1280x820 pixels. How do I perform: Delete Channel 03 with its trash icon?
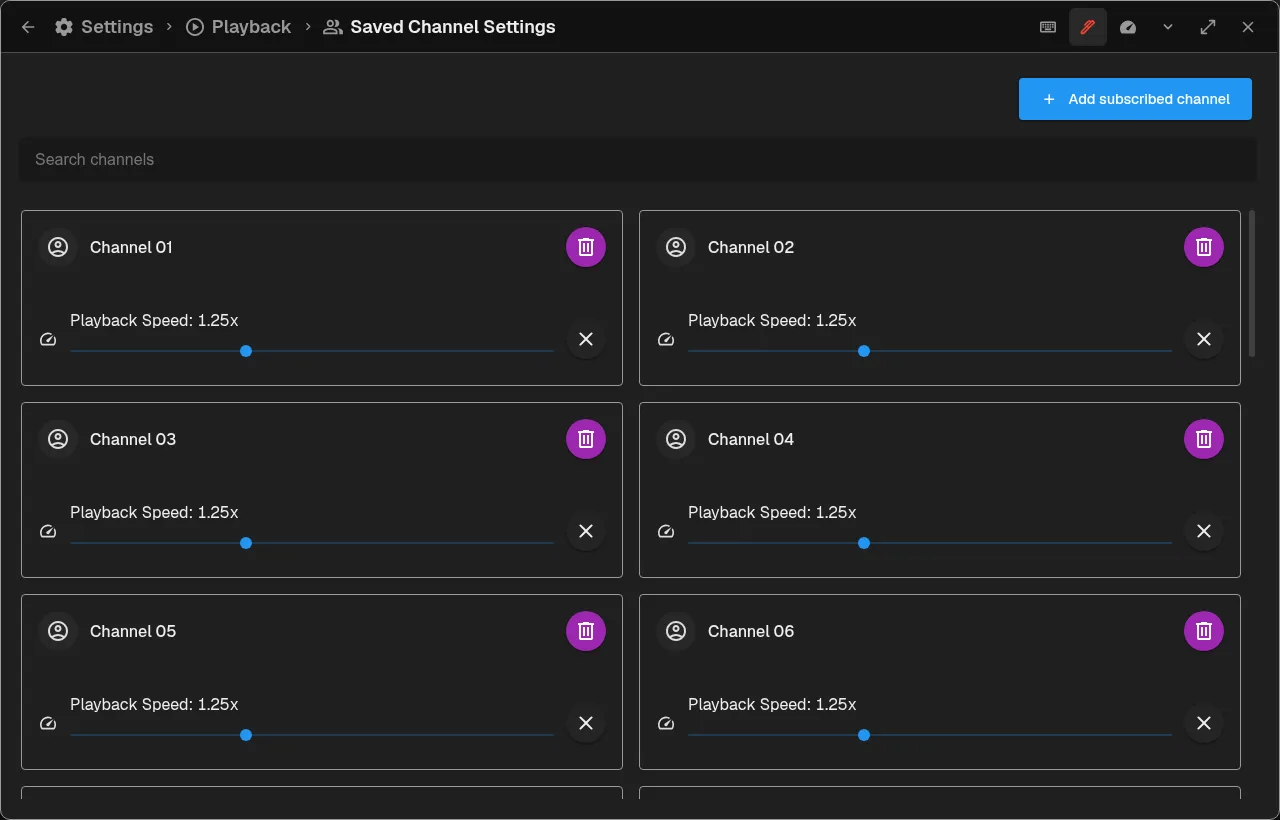(586, 439)
